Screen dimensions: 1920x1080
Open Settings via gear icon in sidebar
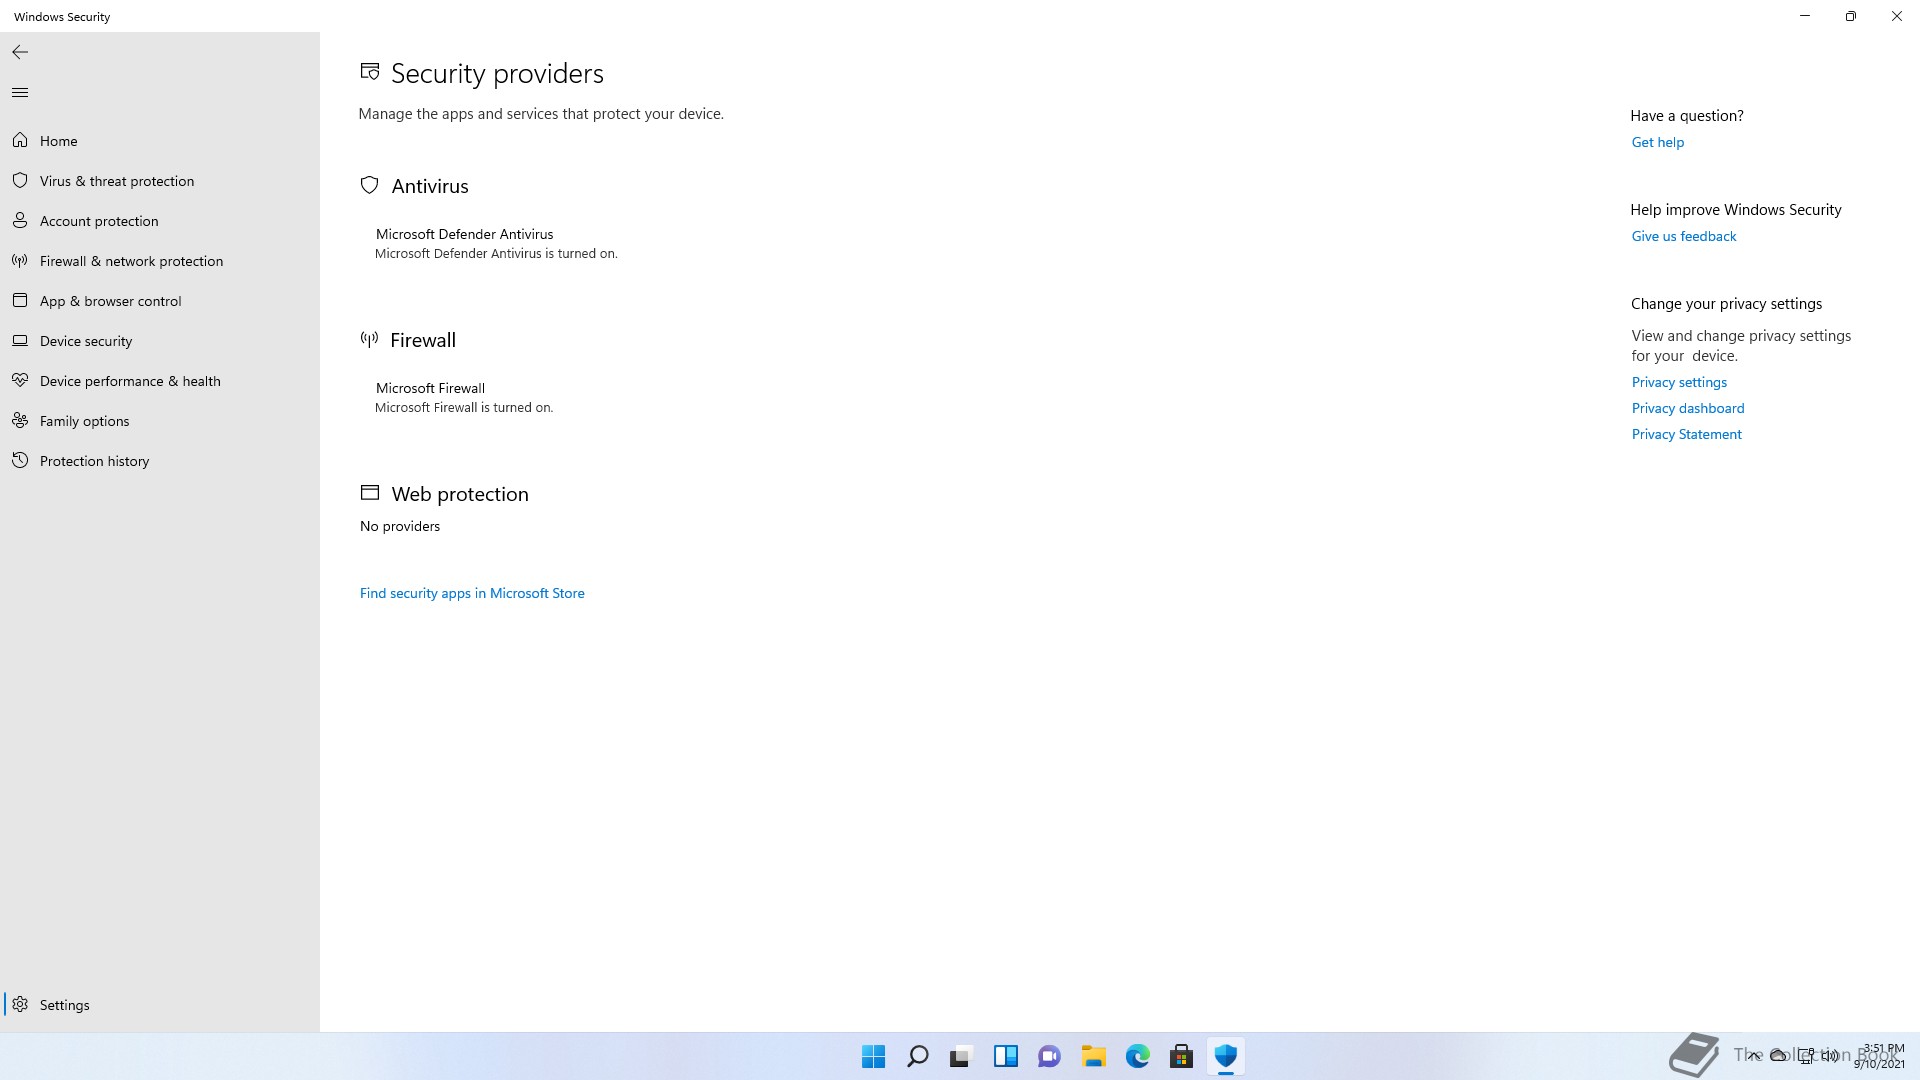point(20,1004)
